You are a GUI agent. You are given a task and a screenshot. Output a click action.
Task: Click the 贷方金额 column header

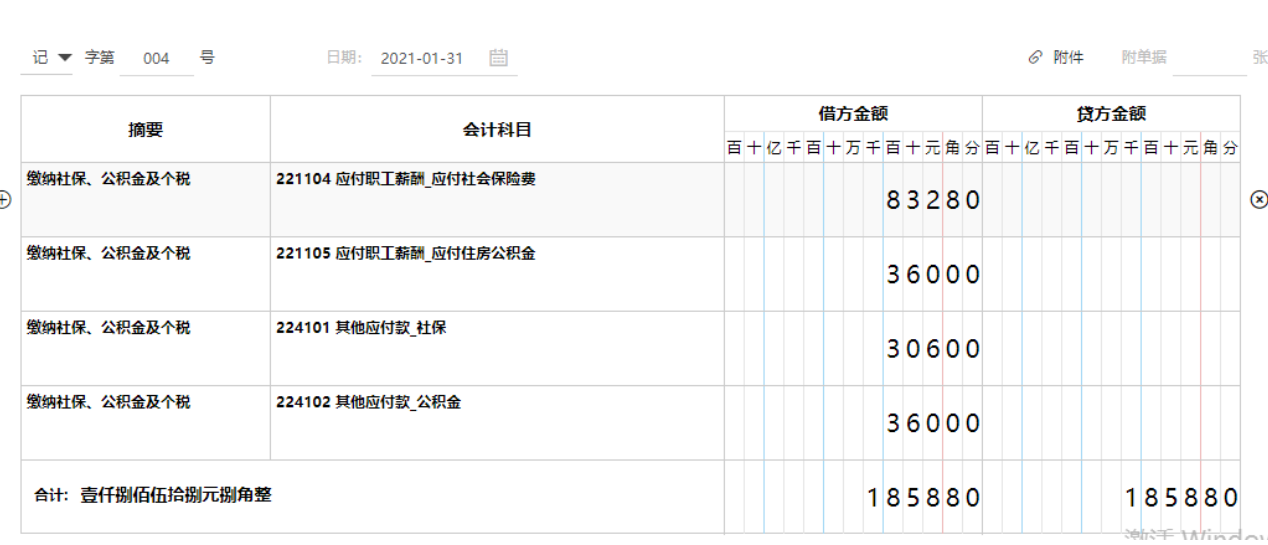[x=1111, y=114]
